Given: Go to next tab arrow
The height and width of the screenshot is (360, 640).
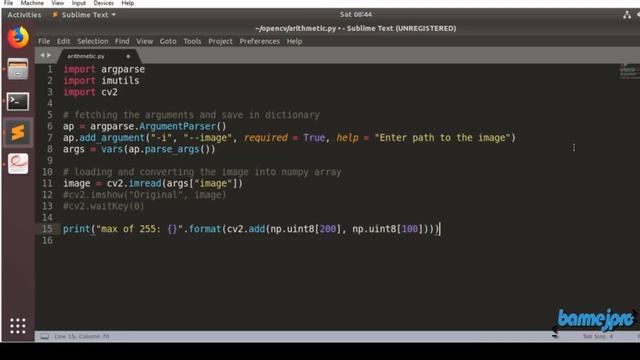Looking at the screenshot, I should [49, 55].
